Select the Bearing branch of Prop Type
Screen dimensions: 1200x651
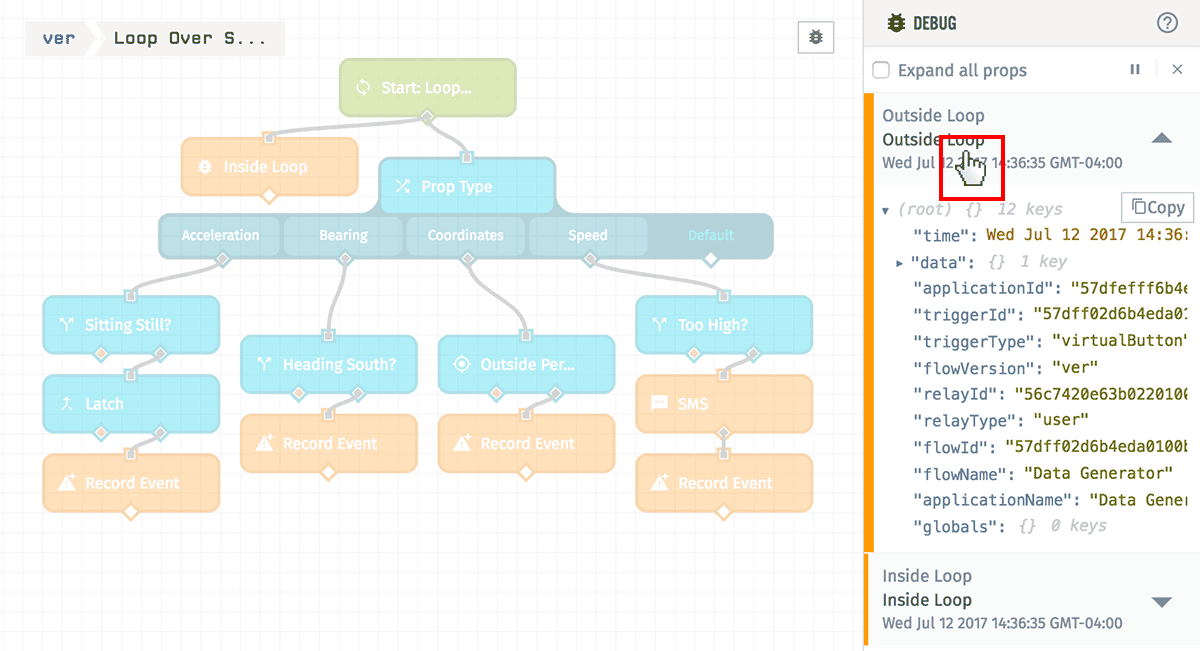[344, 236]
